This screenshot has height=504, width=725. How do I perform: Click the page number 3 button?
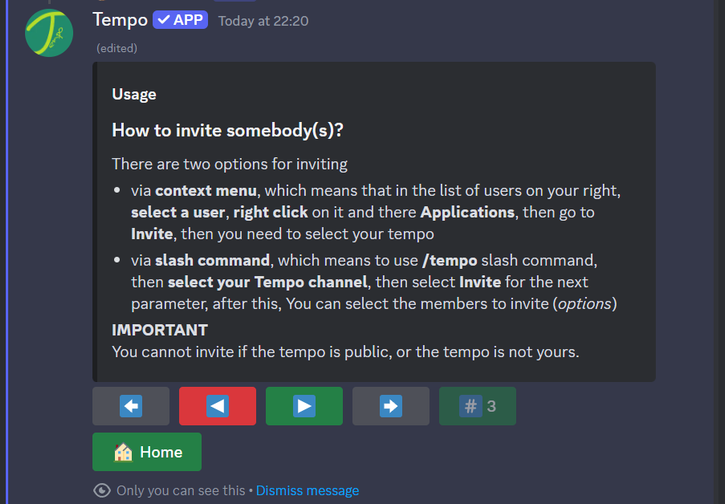point(477,406)
